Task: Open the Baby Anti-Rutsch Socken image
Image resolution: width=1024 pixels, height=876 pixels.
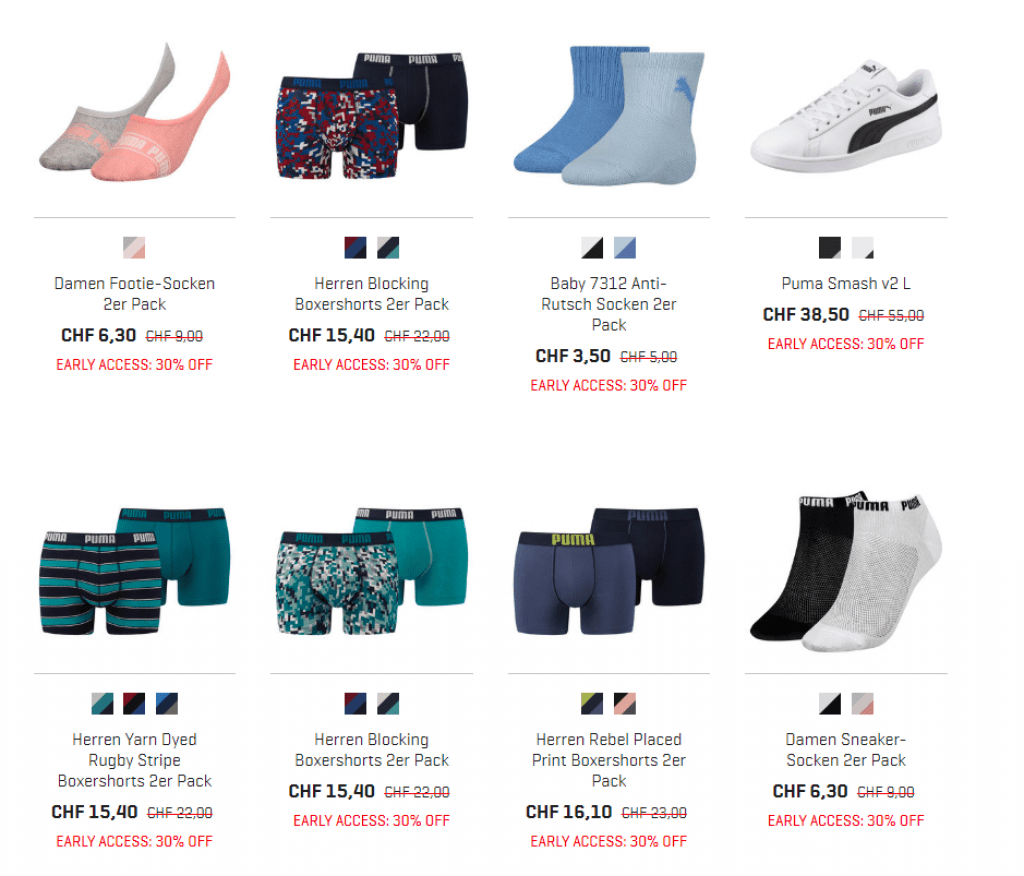Action: [x=609, y=116]
